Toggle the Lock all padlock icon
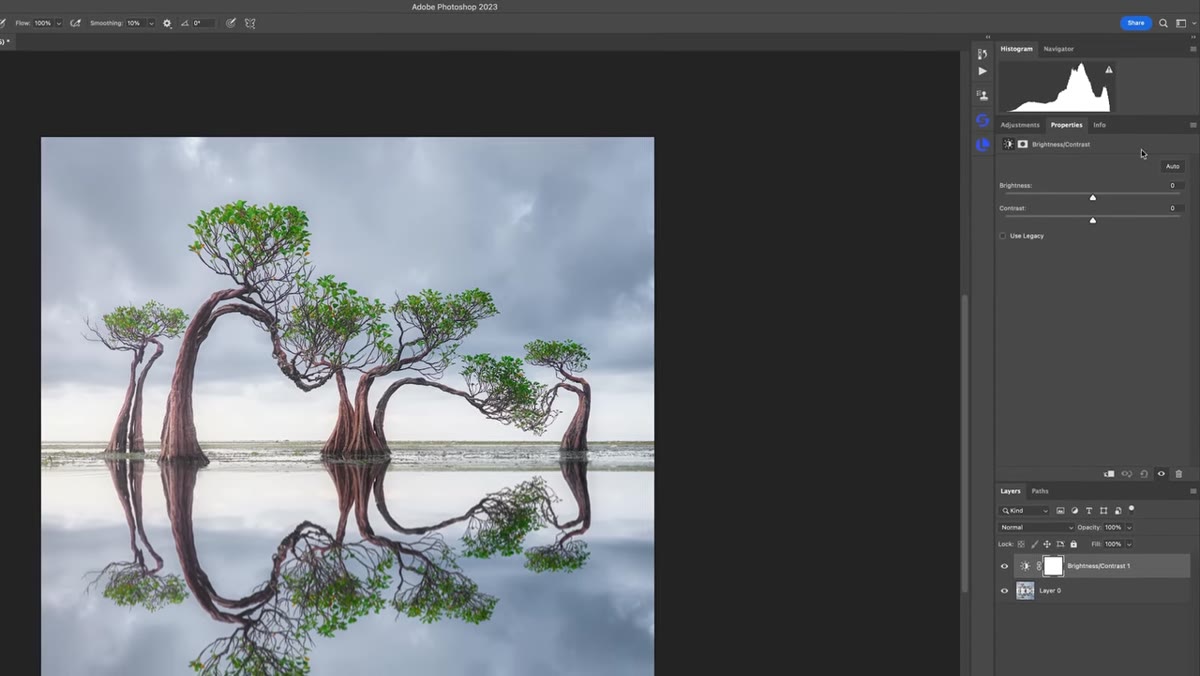The image size is (1200, 676). 1073,544
